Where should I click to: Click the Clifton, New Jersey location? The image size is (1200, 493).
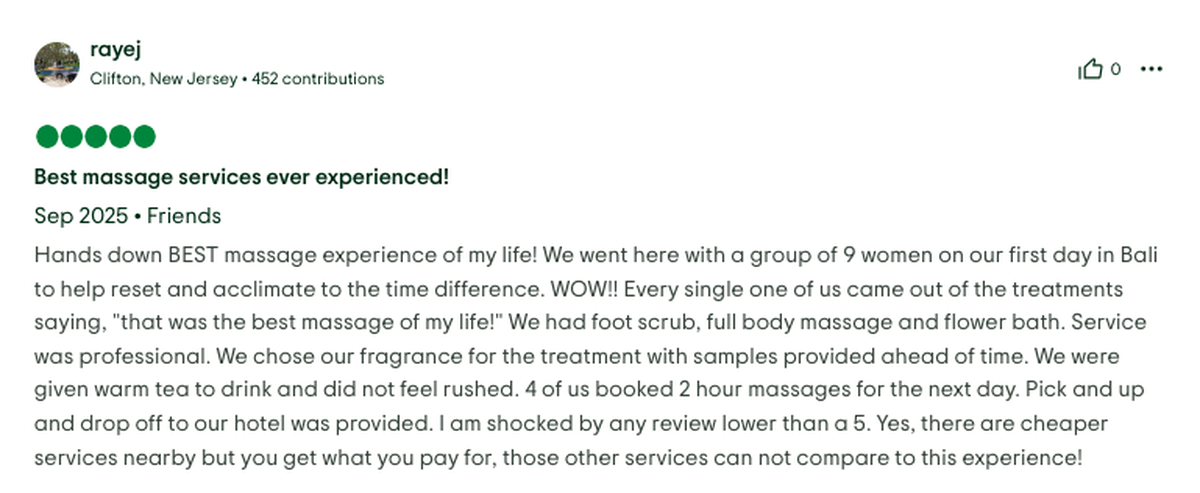click(x=164, y=78)
